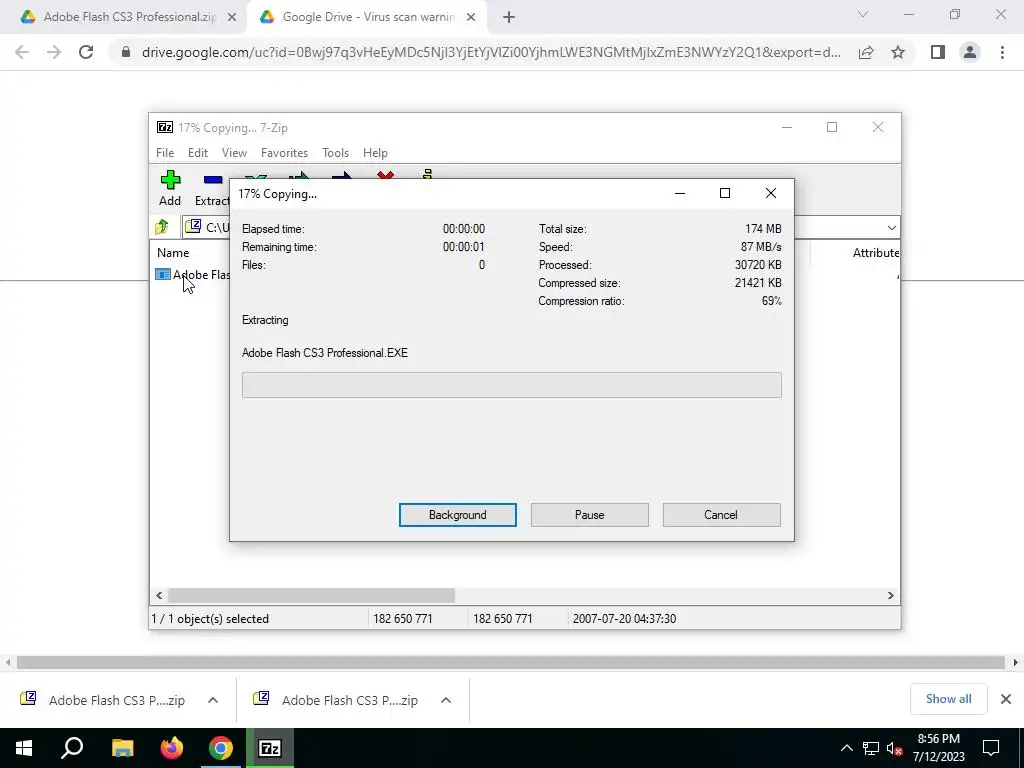Close the Google Drive virus scan tab
This screenshot has width=1024, height=768.
(x=471, y=17)
